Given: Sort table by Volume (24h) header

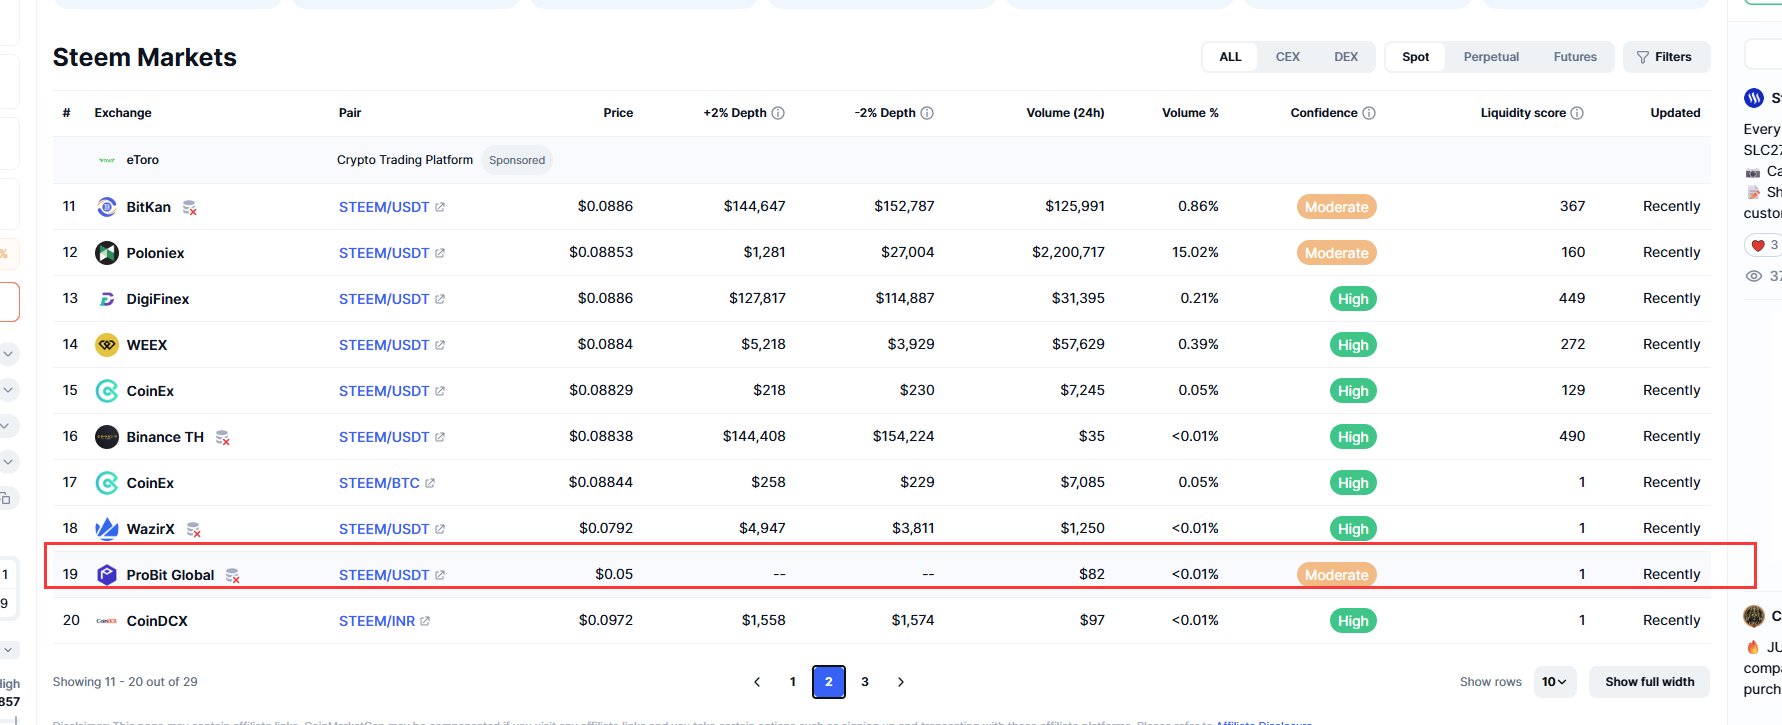Looking at the screenshot, I should click(x=1065, y=113).
